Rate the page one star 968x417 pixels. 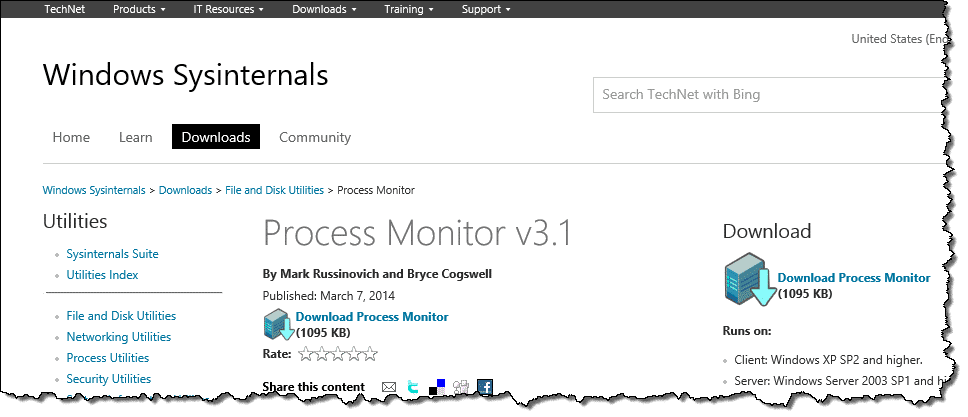(x=306, y=354)
